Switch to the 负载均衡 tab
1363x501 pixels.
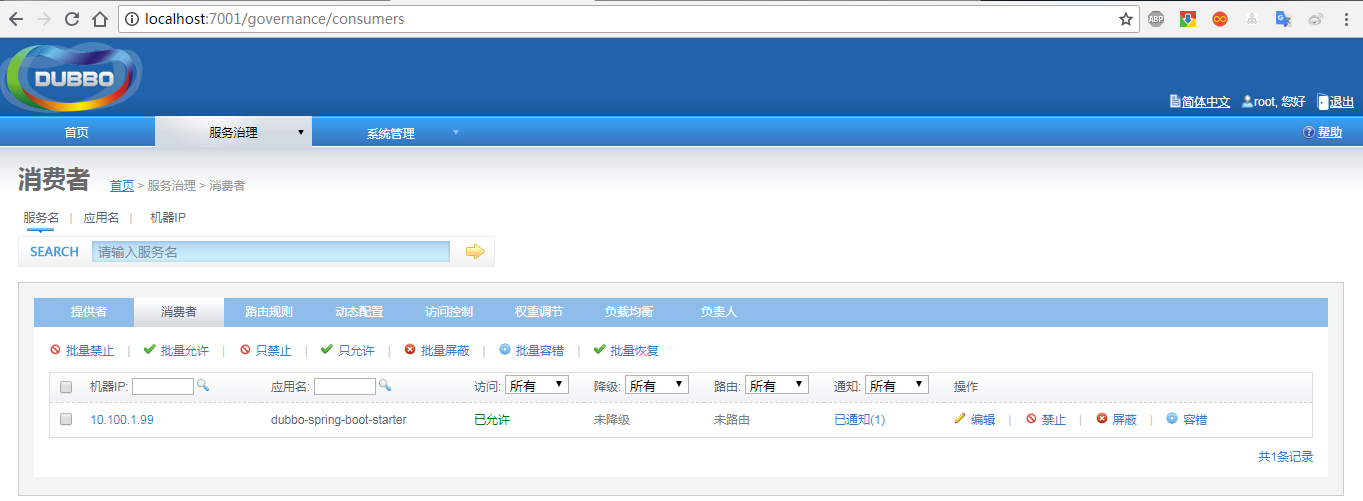tap(629, 312)
